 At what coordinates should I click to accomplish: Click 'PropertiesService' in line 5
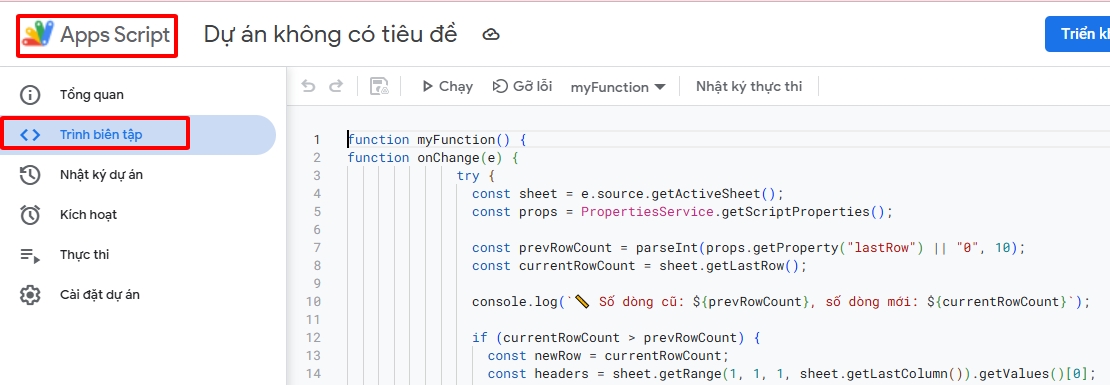(x=646, y=212)
